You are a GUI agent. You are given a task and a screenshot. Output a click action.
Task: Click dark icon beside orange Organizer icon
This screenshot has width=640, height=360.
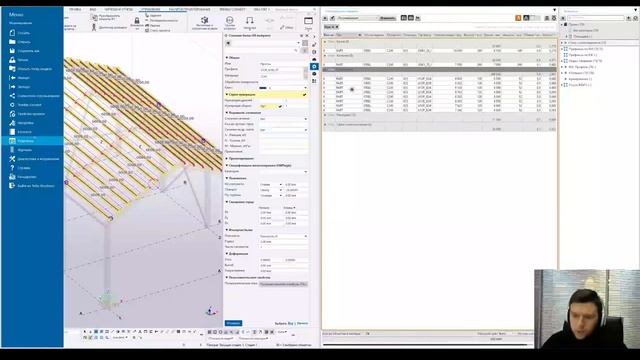tap(526, 18)
